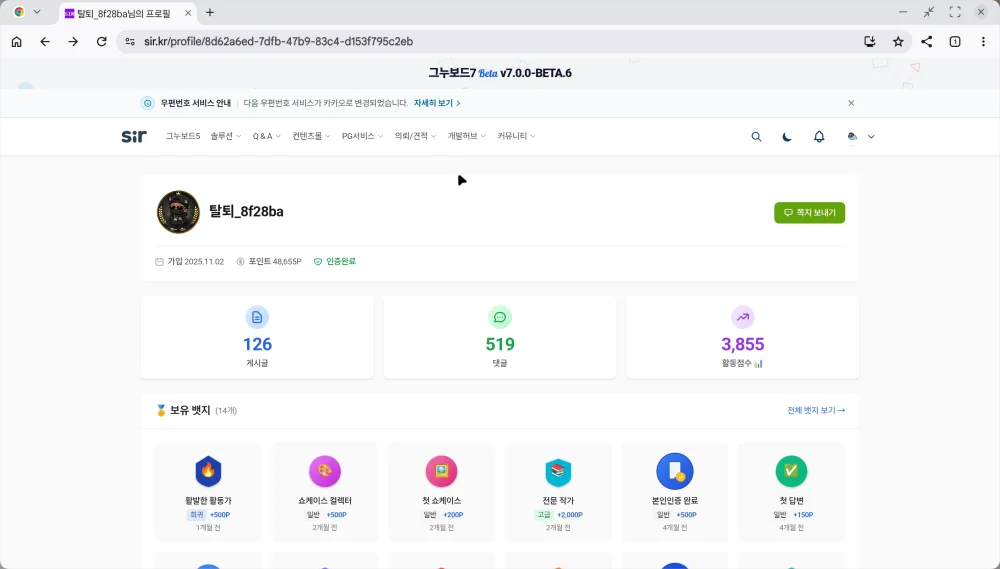
Task: Select the 탈퇴_8f28ba님의 프로필 tab
Action: pyautogui.click(x=128, y=13)
